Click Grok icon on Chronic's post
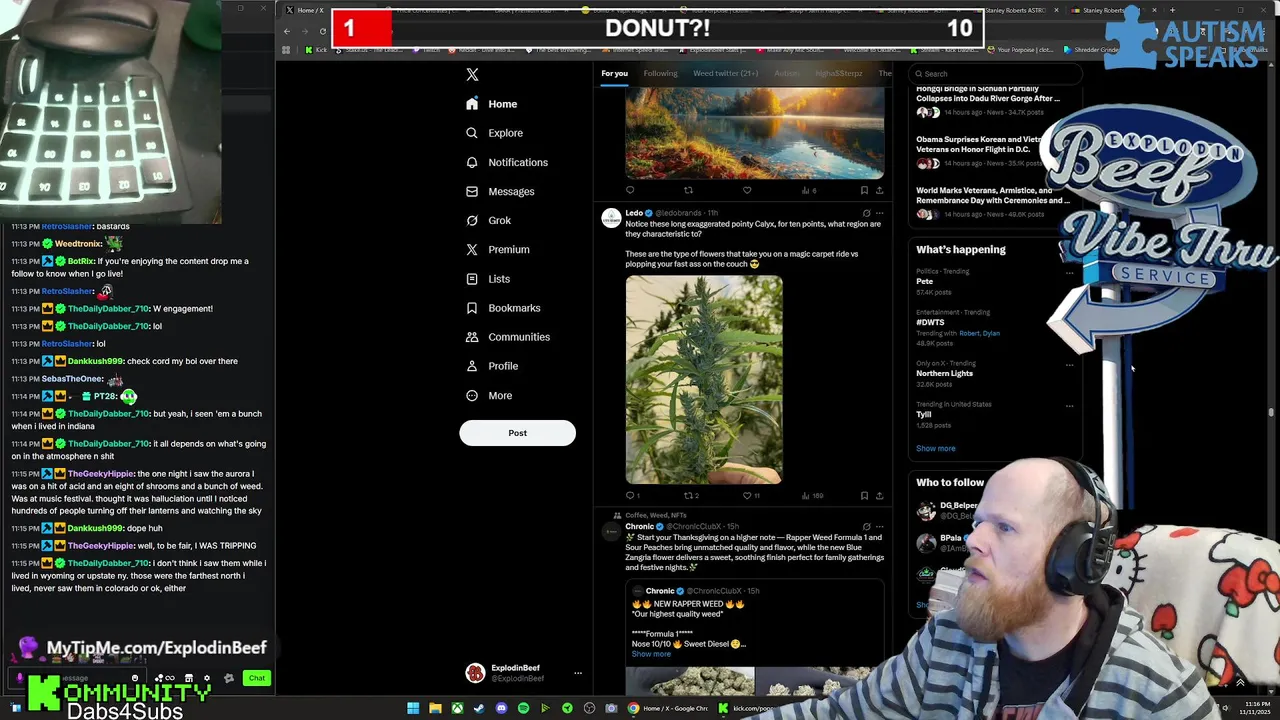 click(866, 526)
